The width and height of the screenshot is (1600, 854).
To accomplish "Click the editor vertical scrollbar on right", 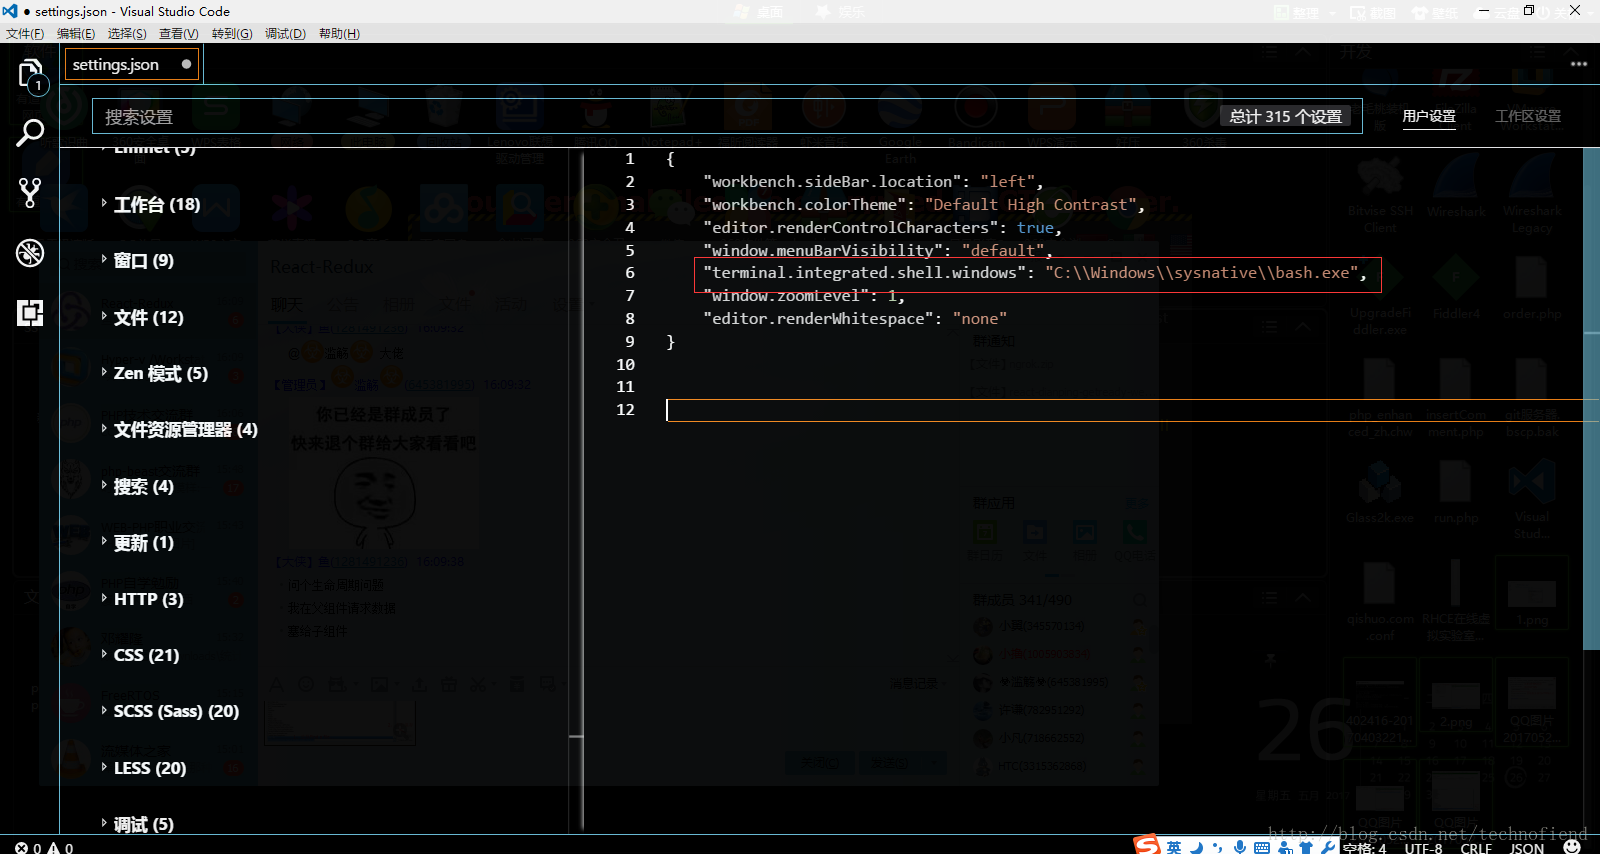I will (x=1592, y=400).
